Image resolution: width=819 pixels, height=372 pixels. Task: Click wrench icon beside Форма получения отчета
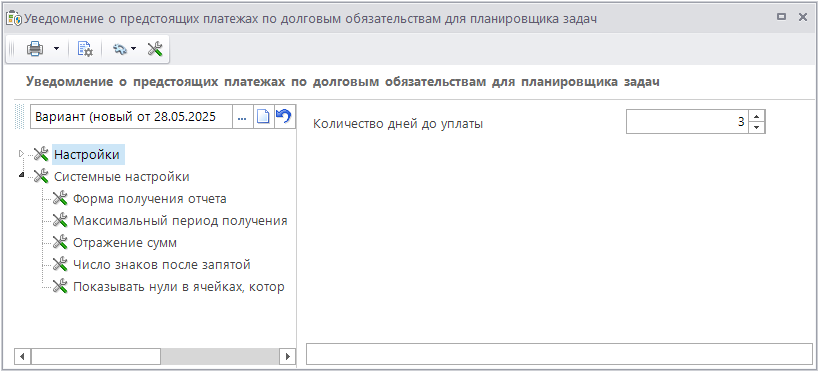61,199
